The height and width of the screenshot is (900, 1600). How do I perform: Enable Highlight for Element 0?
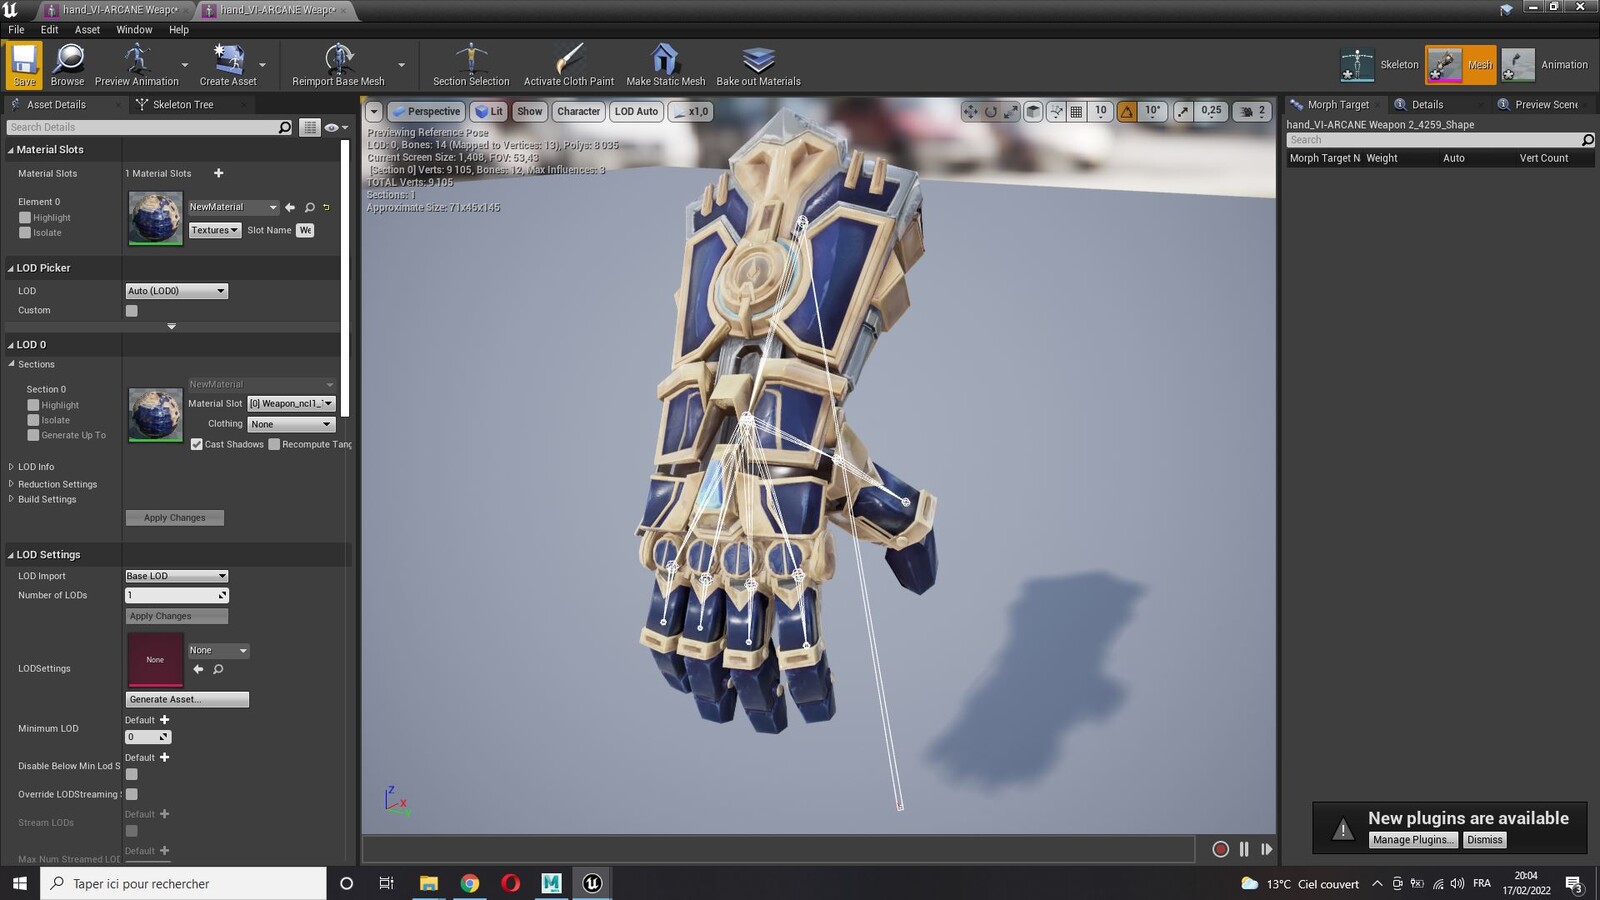(25, 217)
